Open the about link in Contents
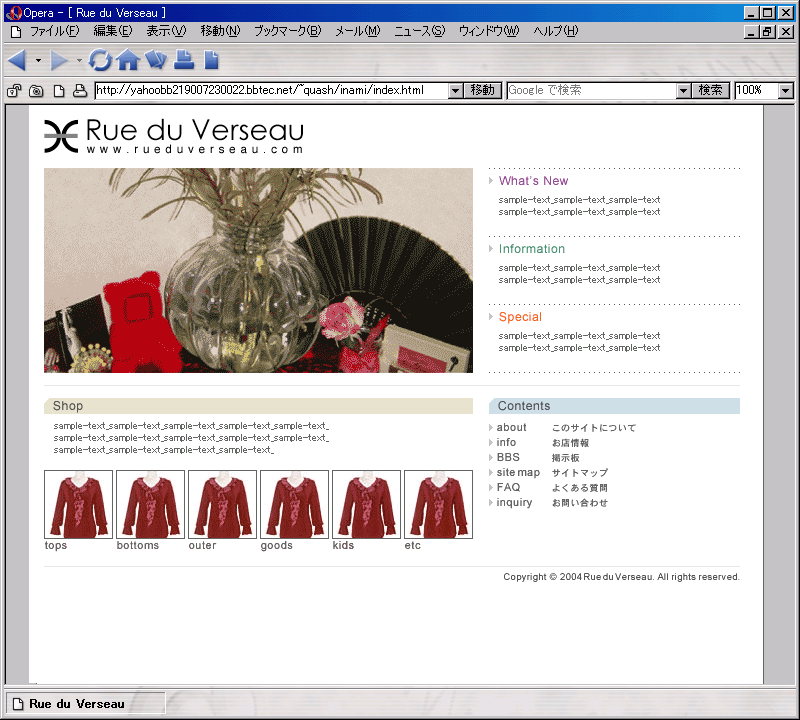Viewport: 800px width, 720px height. pos(511,428)
